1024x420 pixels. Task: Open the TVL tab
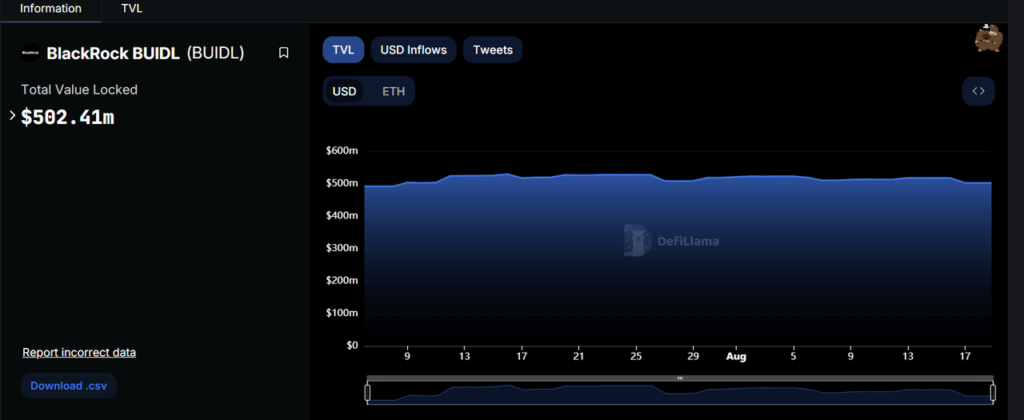coord(131,9)
